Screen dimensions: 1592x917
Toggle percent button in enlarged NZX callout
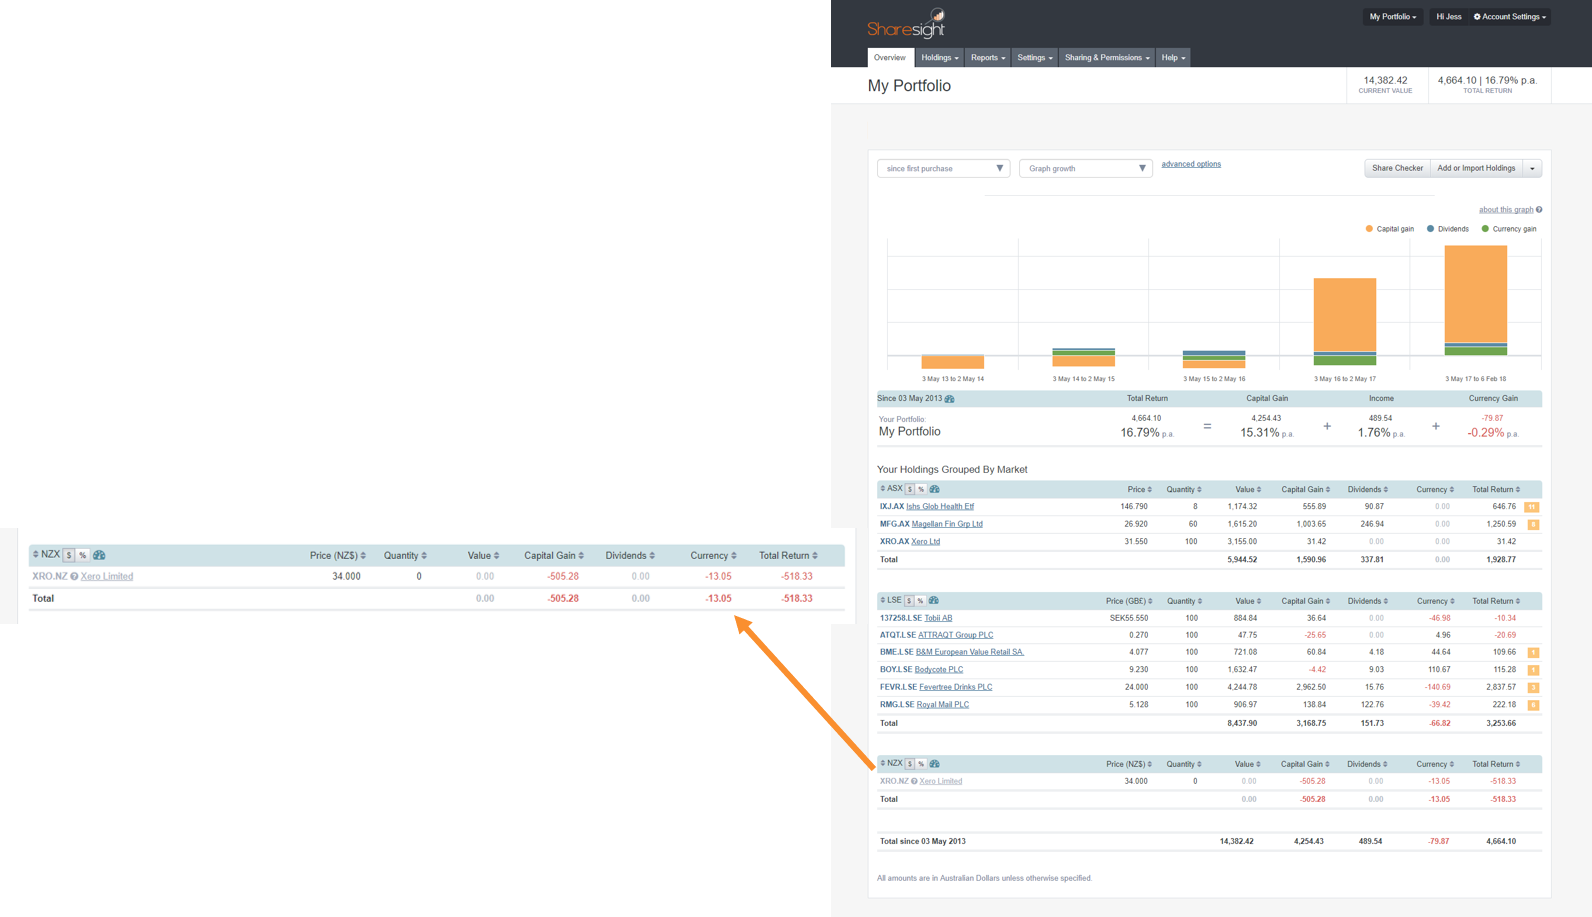[83, 555]
